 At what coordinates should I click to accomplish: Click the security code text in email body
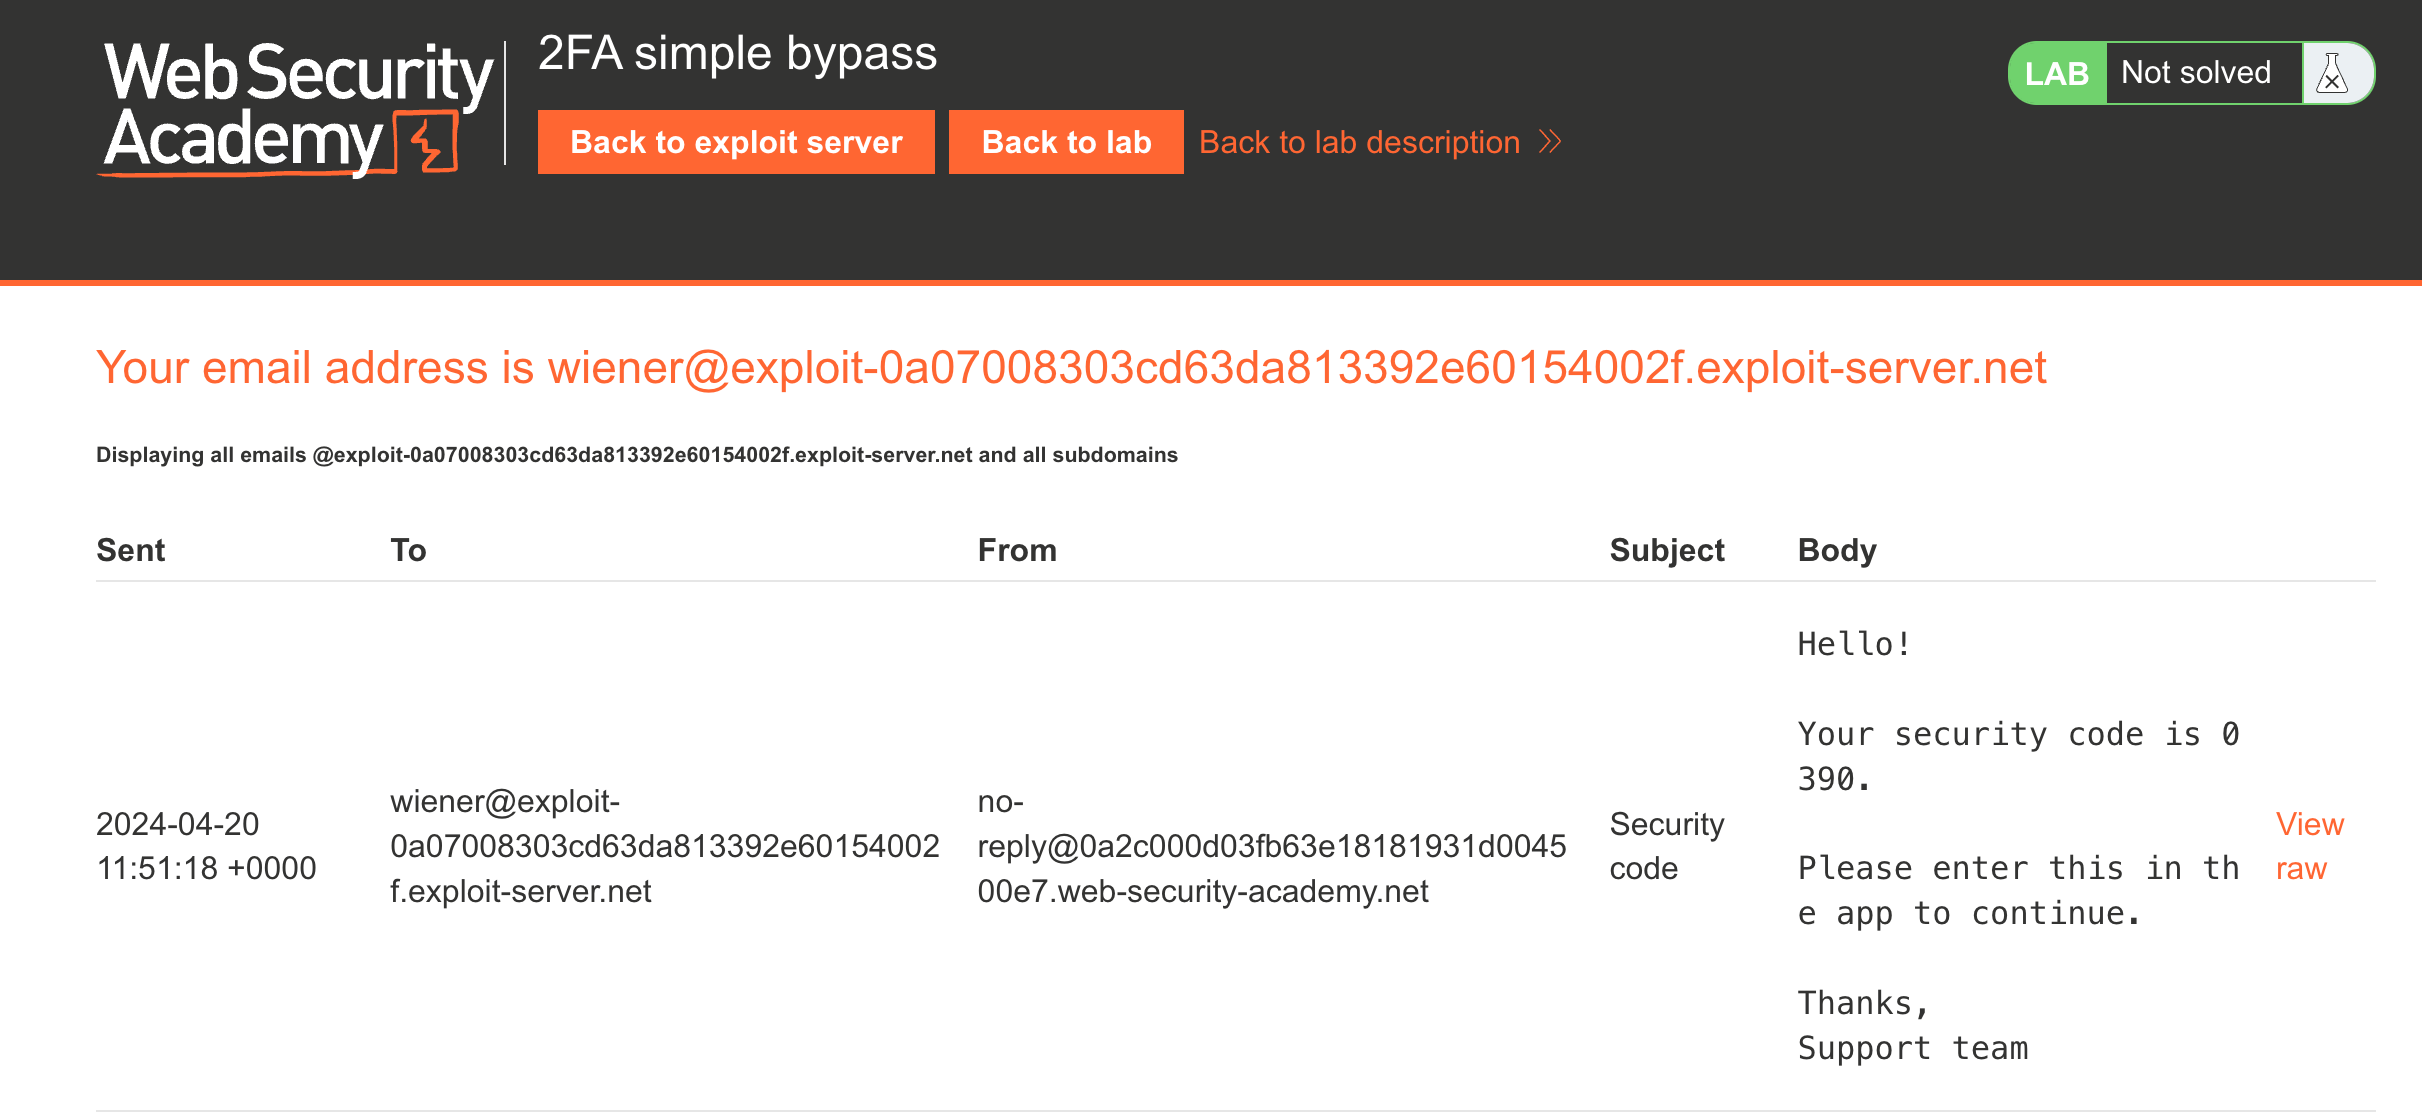point(2018,756)
